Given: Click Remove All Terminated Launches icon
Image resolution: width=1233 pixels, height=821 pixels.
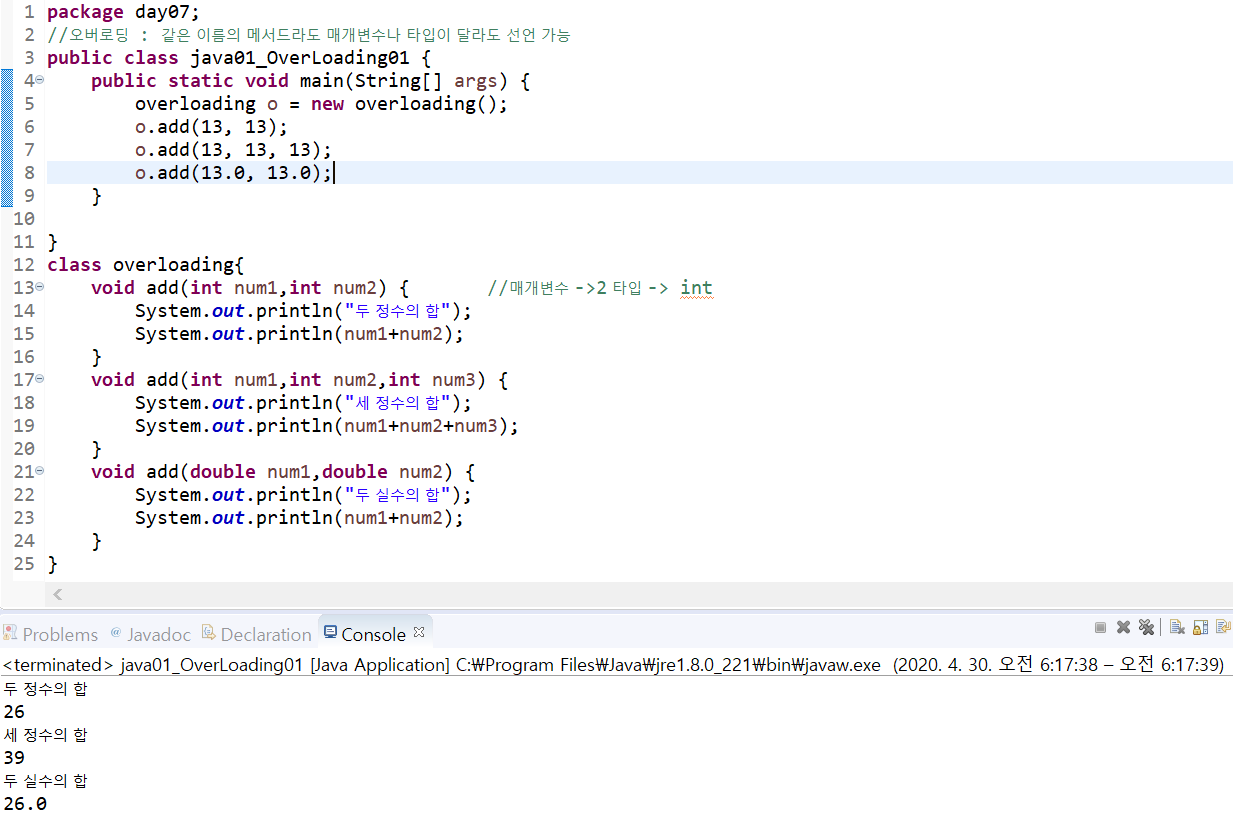Looking at the screenshot, I should [1146, 627].
